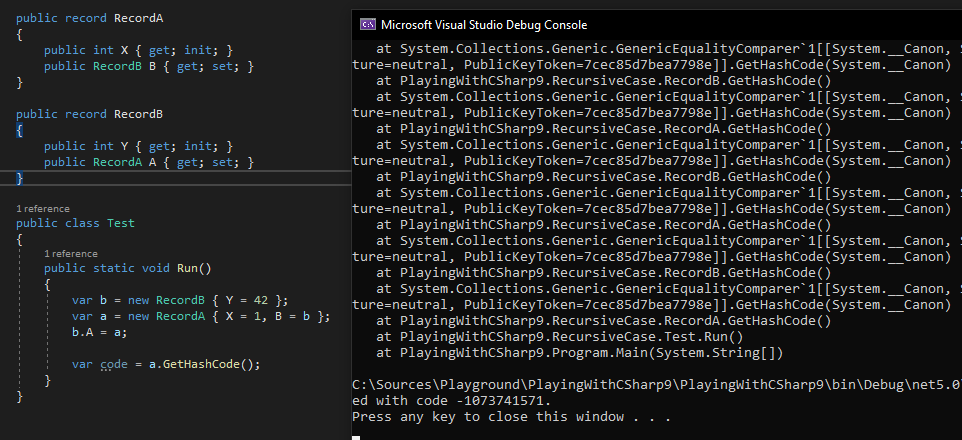
Task: Click the 'public RecordA A { get; set; }' line
Action: (x=149, y=162)
